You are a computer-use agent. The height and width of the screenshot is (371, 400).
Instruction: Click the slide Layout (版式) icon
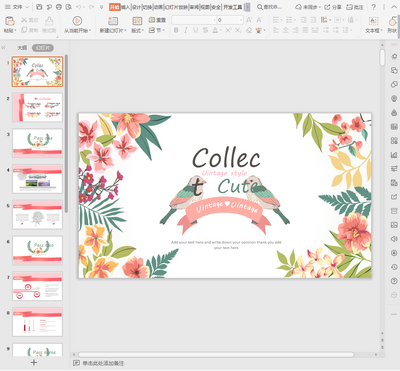point(137,21)
